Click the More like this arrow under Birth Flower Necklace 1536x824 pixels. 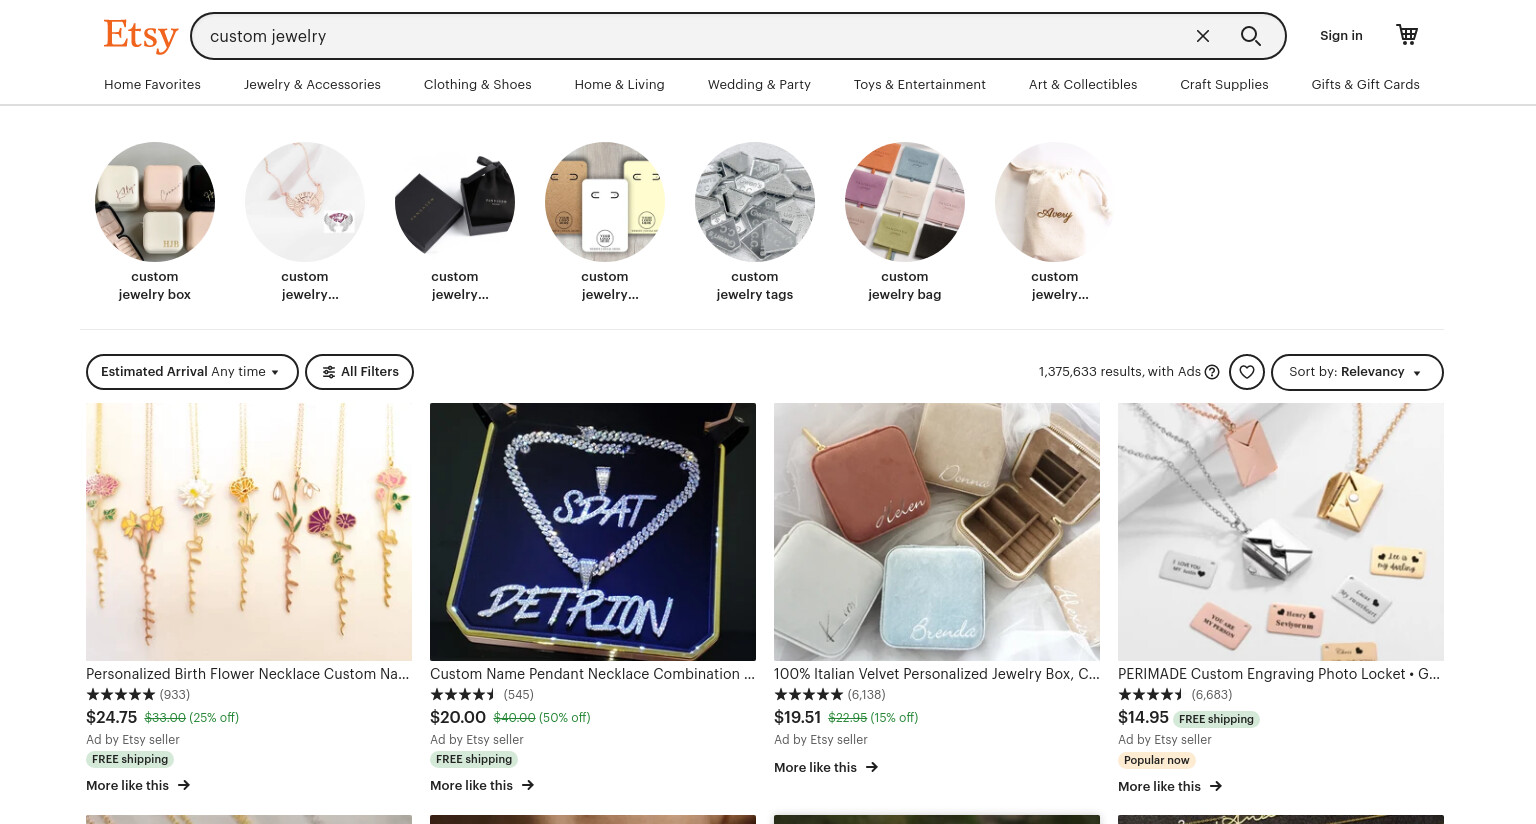pos(184,786)
